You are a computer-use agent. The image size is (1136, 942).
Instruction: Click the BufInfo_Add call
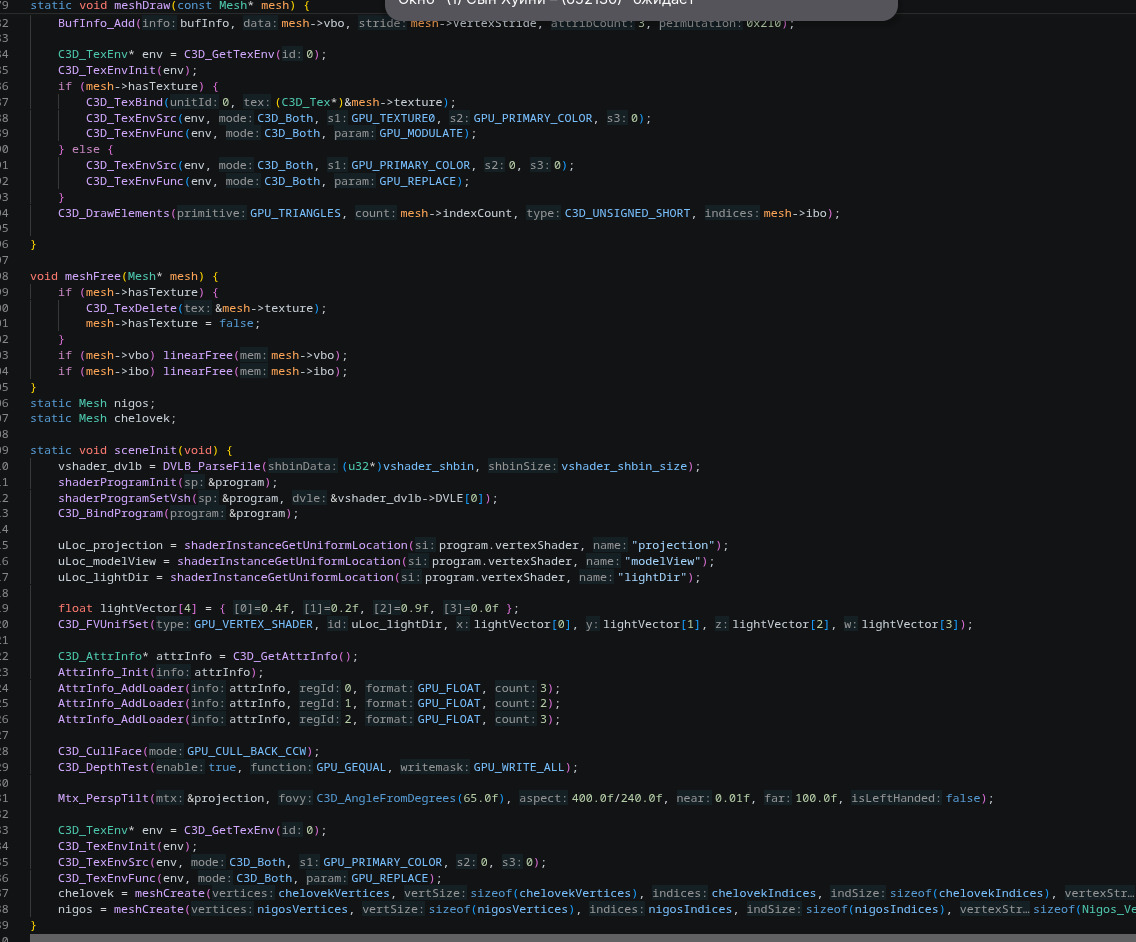click(x=96, y=23)
